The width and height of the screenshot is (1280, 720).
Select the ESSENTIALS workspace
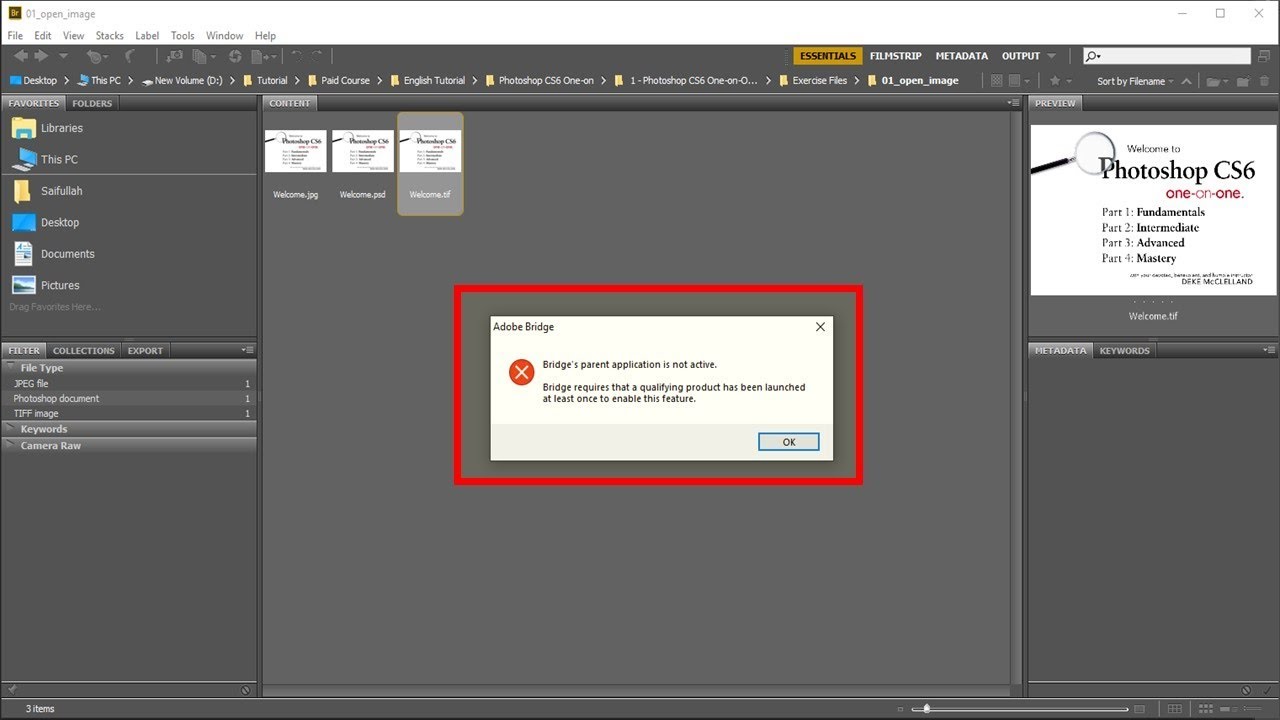click(x=828, y=56)
